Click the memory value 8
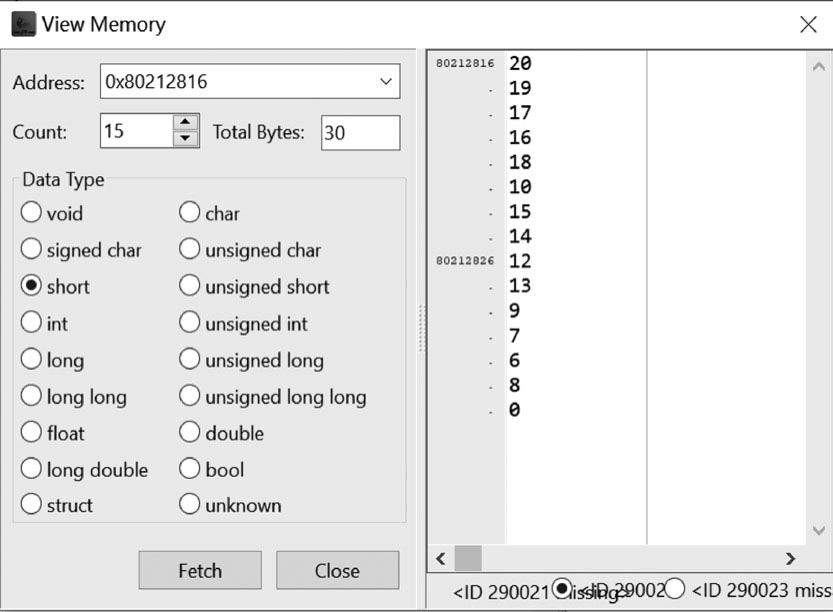 click(514, 385)
